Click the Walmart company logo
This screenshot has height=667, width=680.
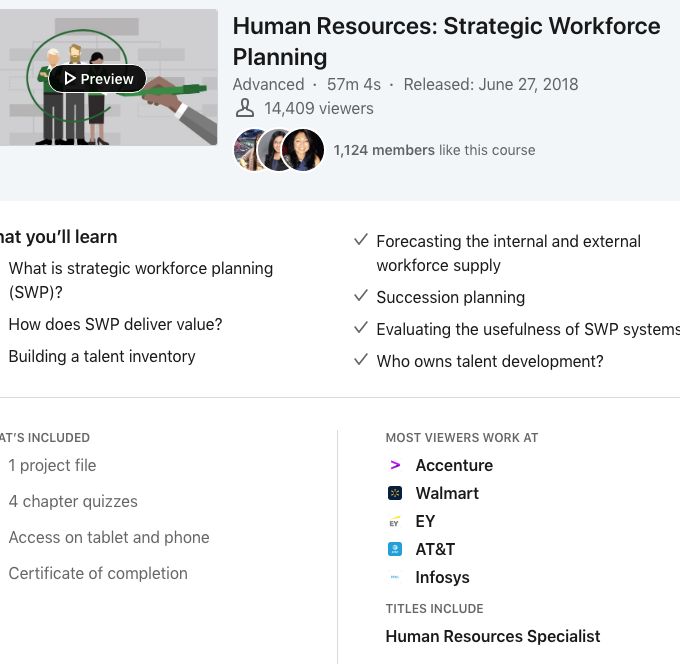pos(395,493)
